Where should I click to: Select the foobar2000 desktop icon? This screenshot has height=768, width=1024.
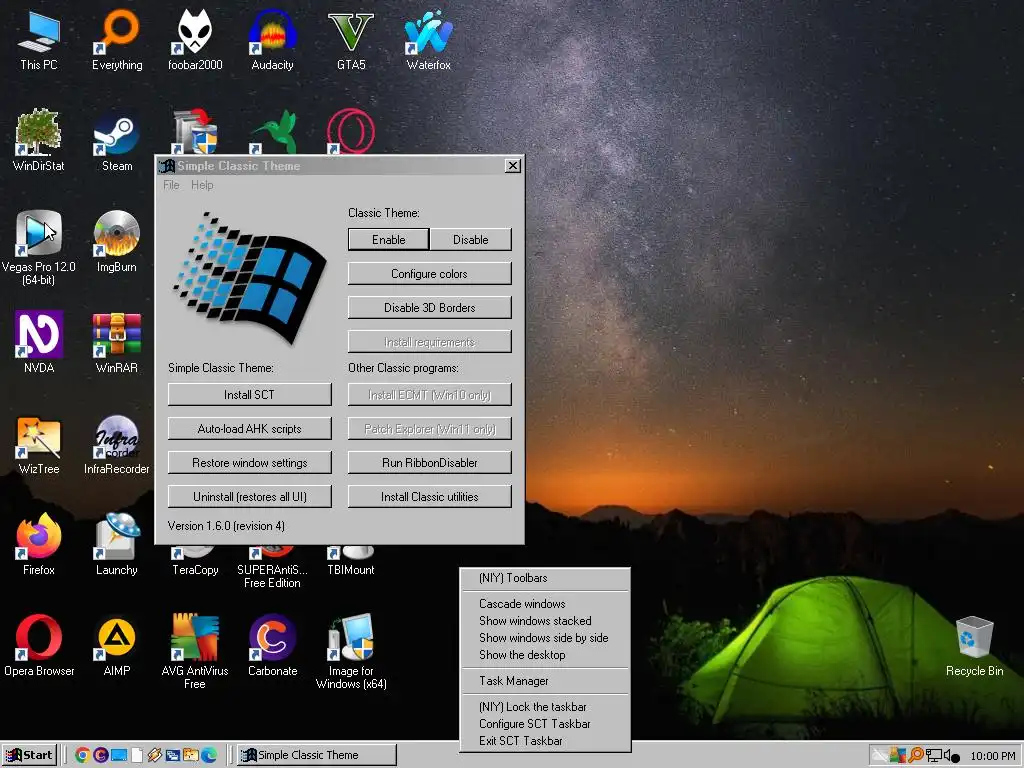195,39
